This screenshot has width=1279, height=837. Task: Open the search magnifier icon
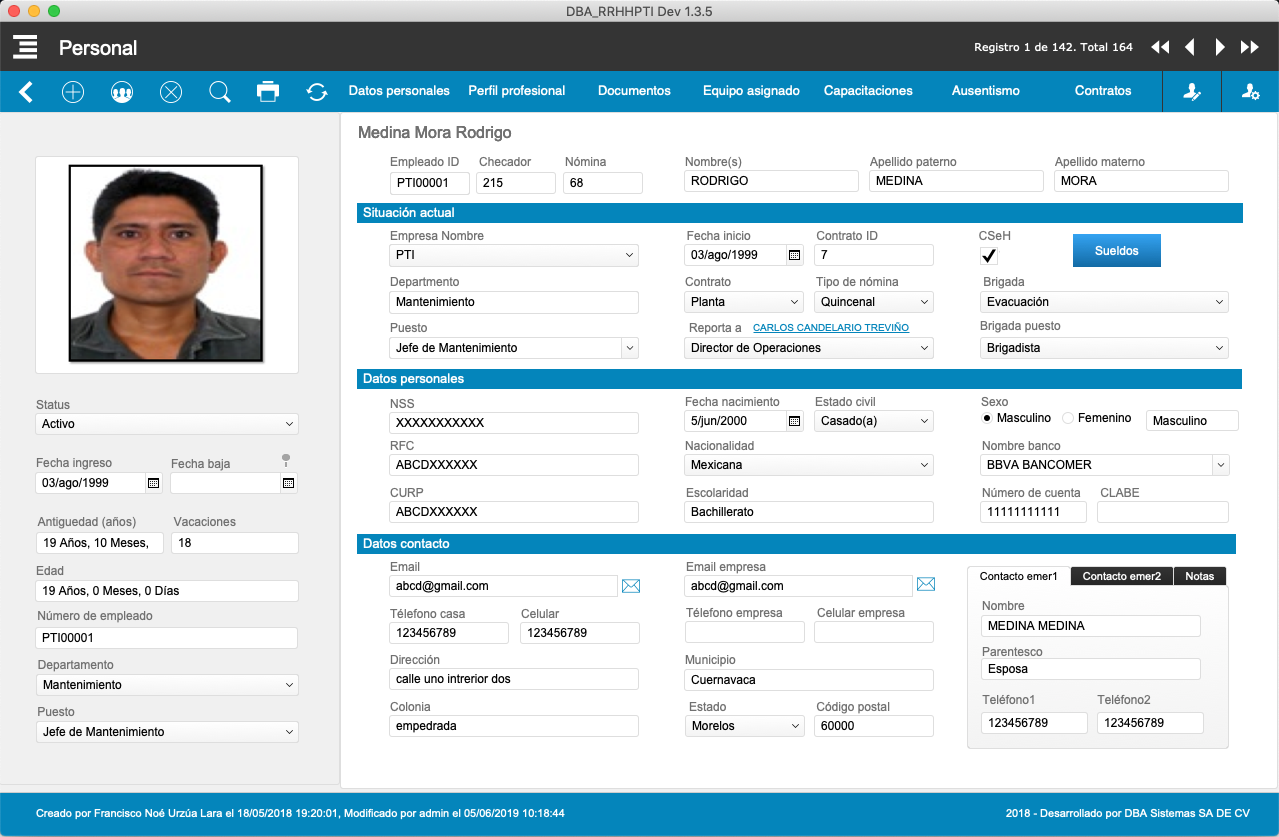click(220, 92)
